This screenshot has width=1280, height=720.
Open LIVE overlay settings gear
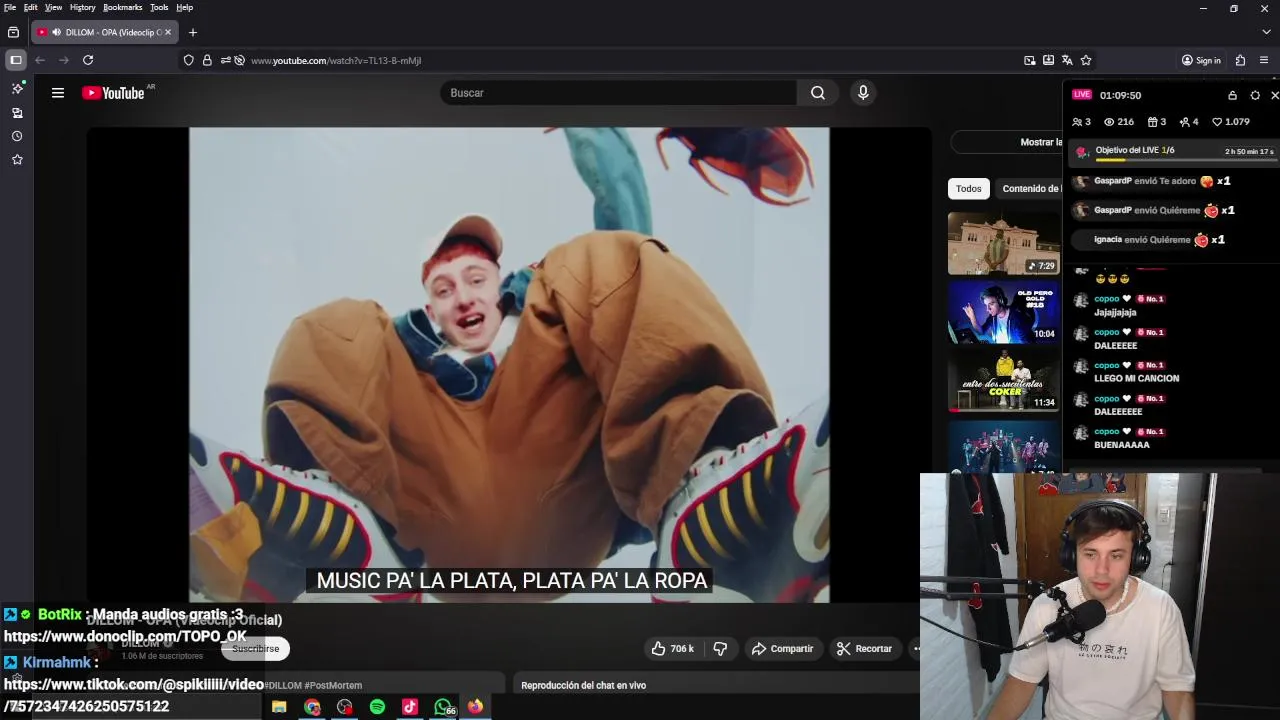coord(1255,95)
